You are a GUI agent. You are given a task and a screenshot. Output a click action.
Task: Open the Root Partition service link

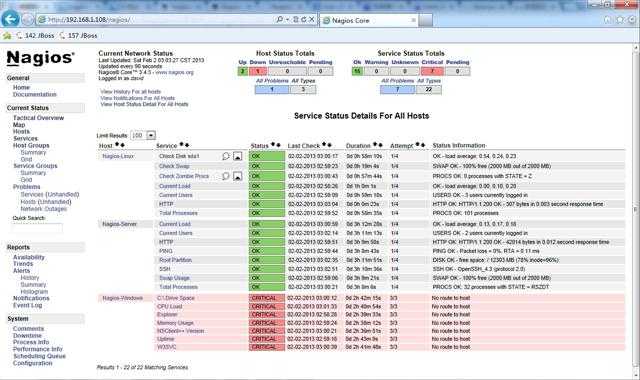[x=175, y=260]
